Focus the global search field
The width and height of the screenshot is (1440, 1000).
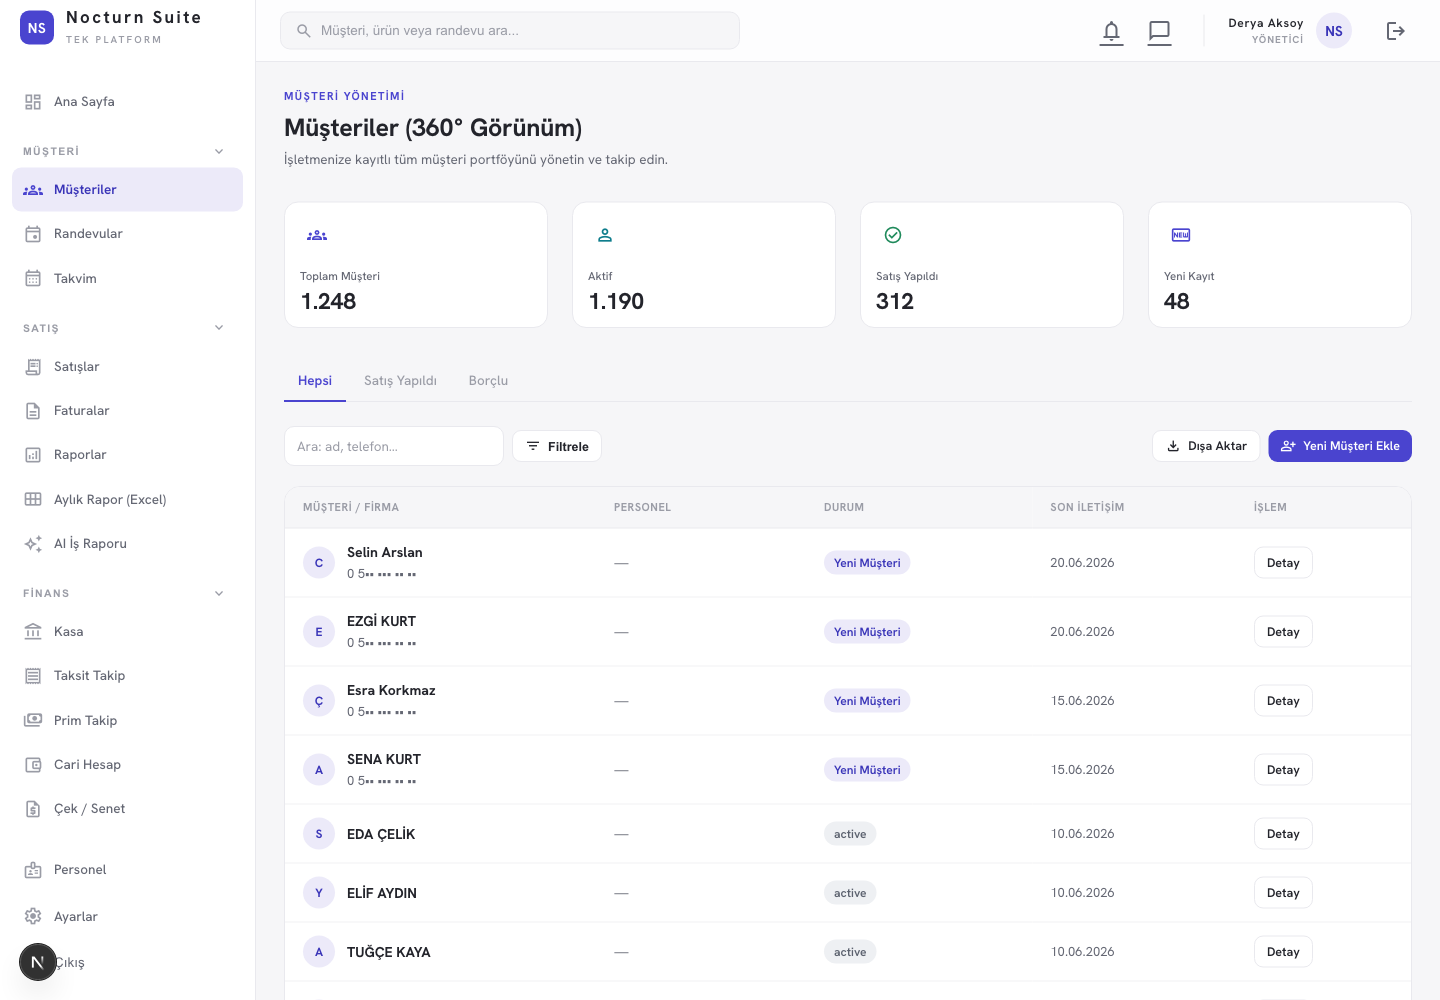(x=510, y=31)
